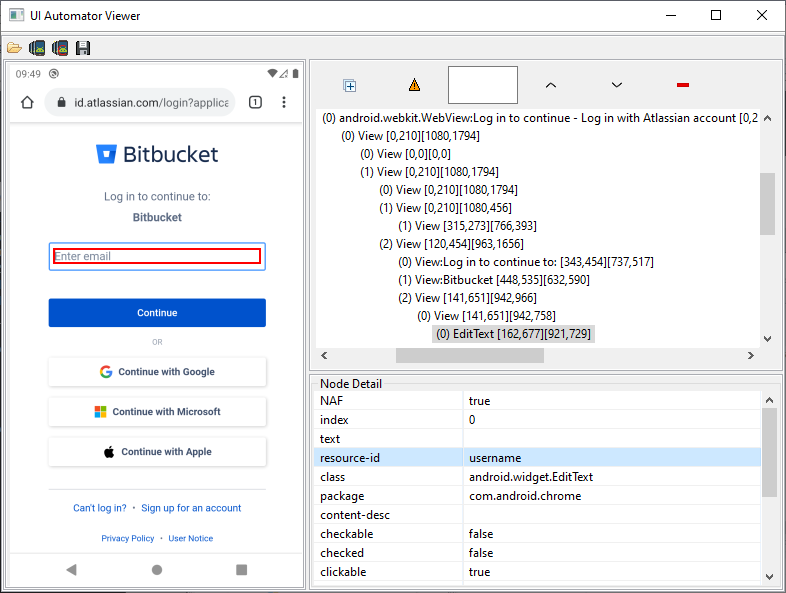Click tree panel scroll-left arrow
This screenshot has width=786, height=593.
coord(324,355)
